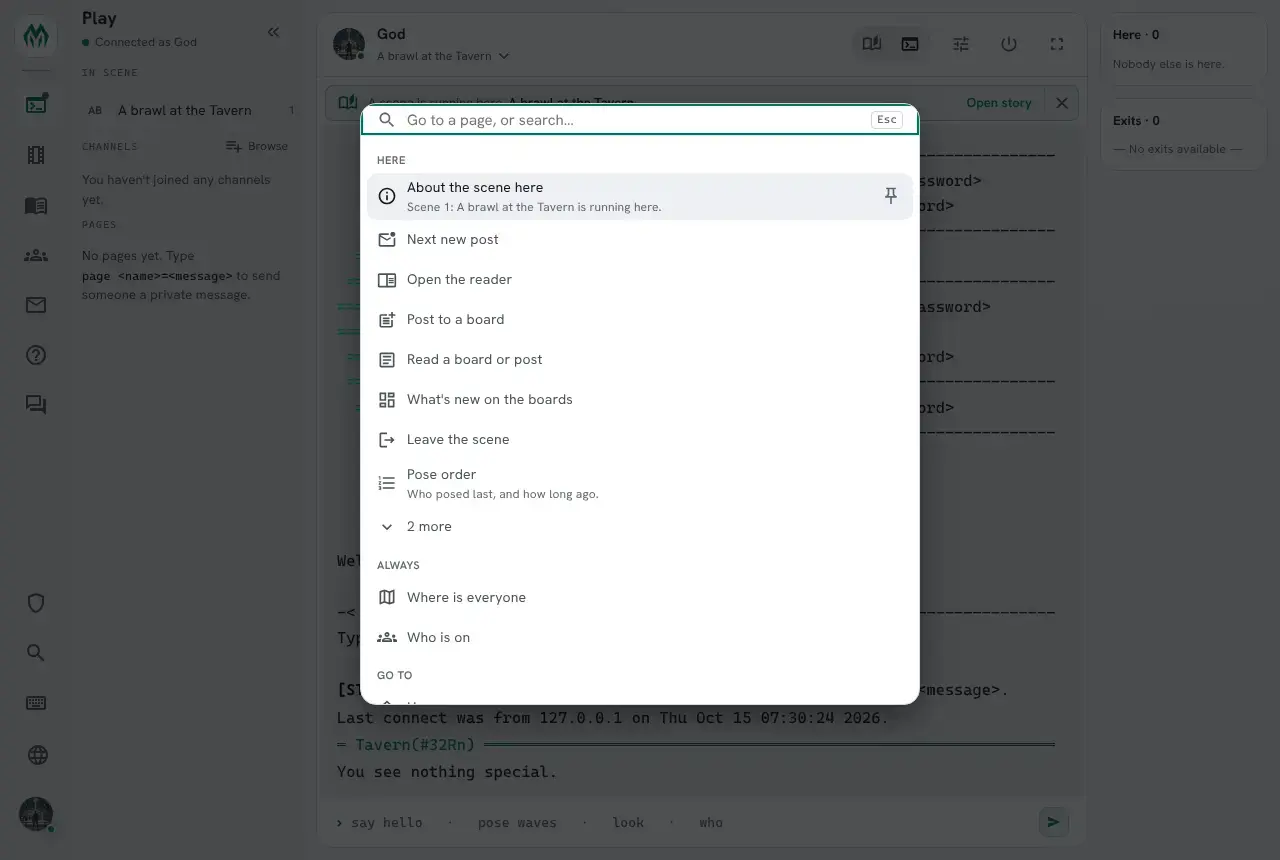This screenshot has width=1280, height=860.
Task: Open About the scene here
Action: coord(639,196)
